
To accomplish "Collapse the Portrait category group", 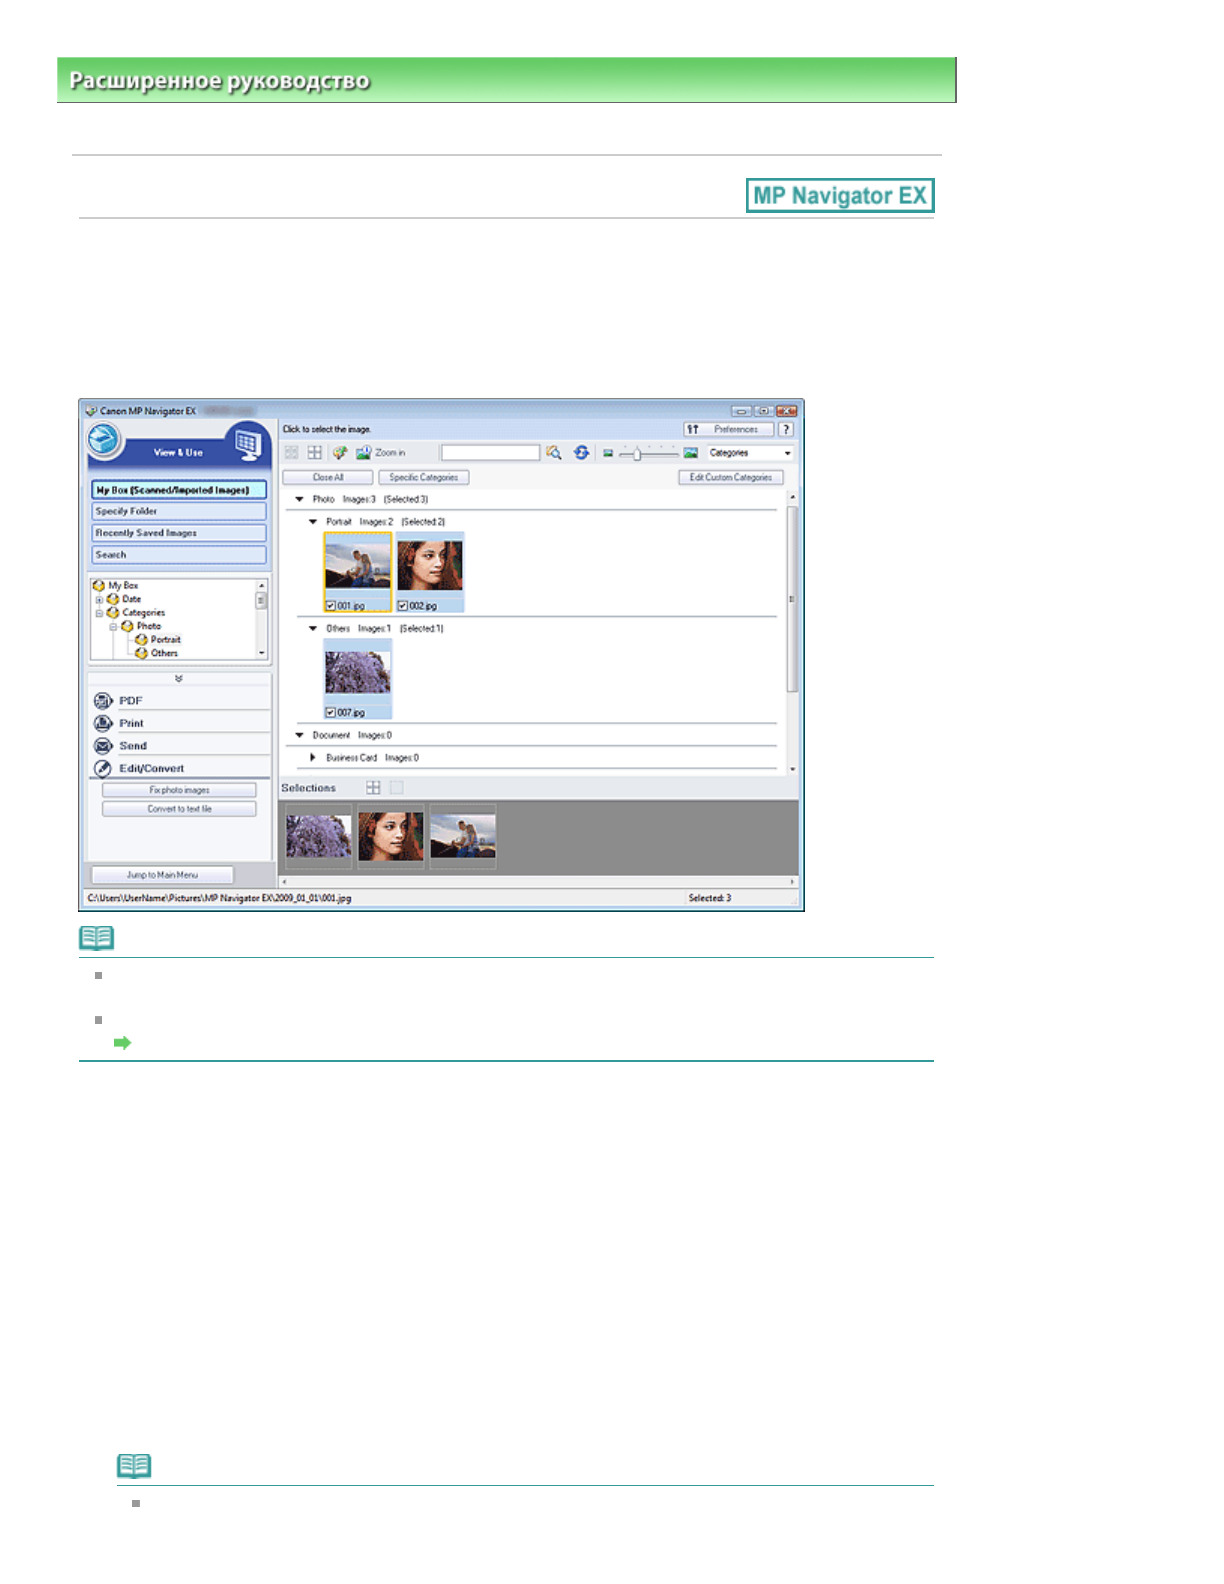I will tap(313, 522).
